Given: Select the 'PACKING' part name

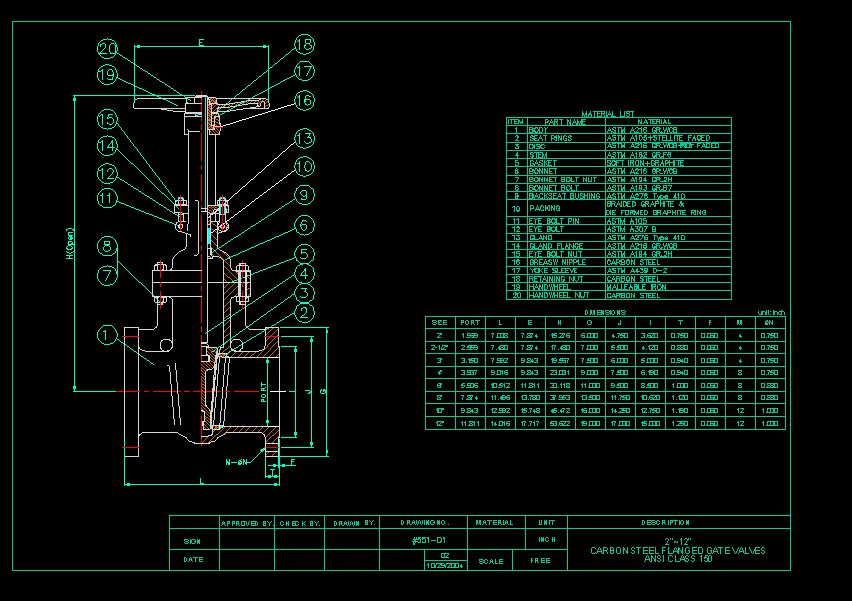Looking at the screenshot, I should tap(544, 209).
